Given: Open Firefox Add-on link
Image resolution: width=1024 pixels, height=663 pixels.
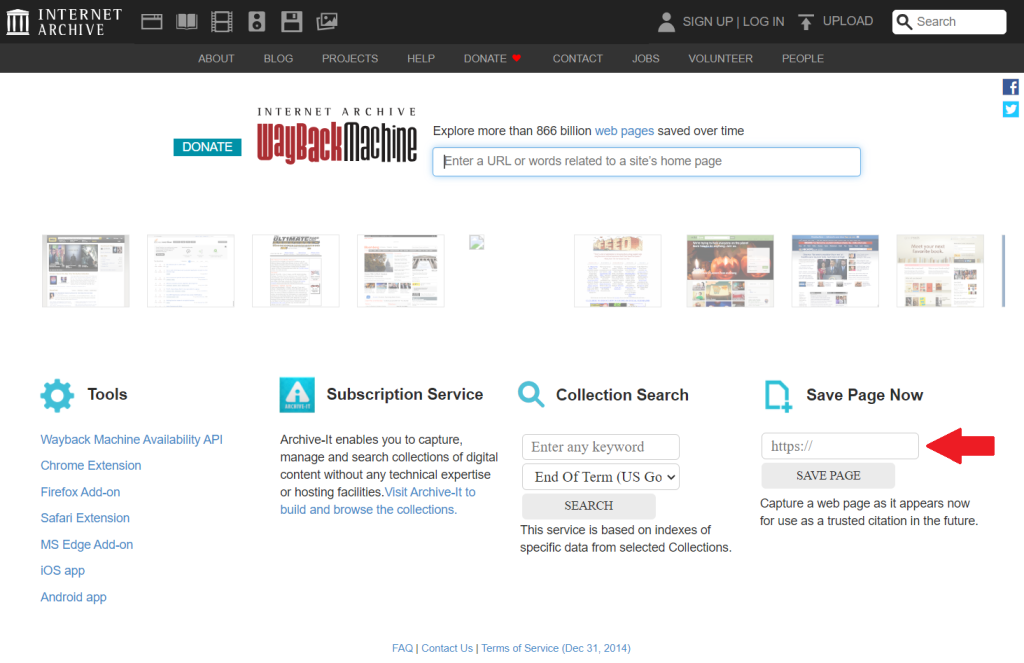Looking at the screenshot, I should point(80,492).
